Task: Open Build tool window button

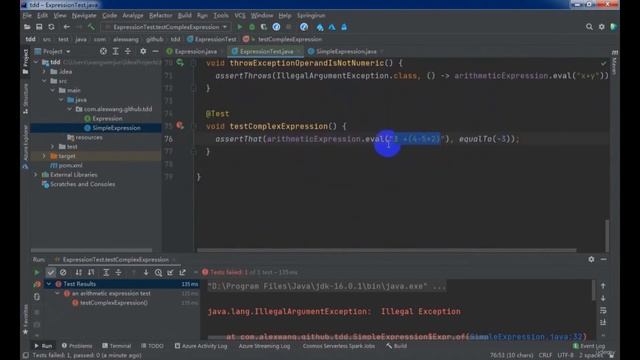Action: (397, 346)
